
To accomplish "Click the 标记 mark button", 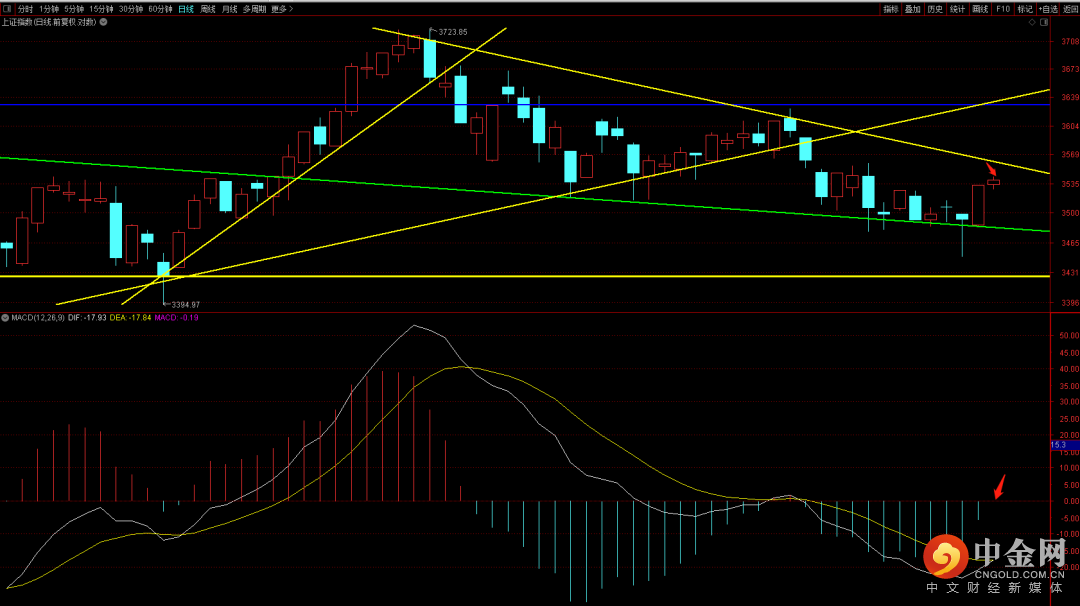I will click(1026, 9).
